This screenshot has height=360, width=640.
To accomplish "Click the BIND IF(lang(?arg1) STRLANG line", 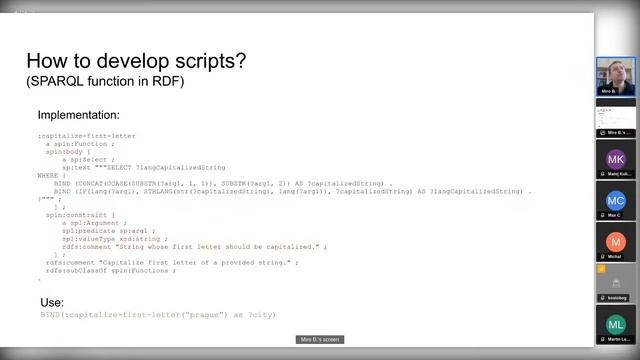I will [x=292, y=191].
